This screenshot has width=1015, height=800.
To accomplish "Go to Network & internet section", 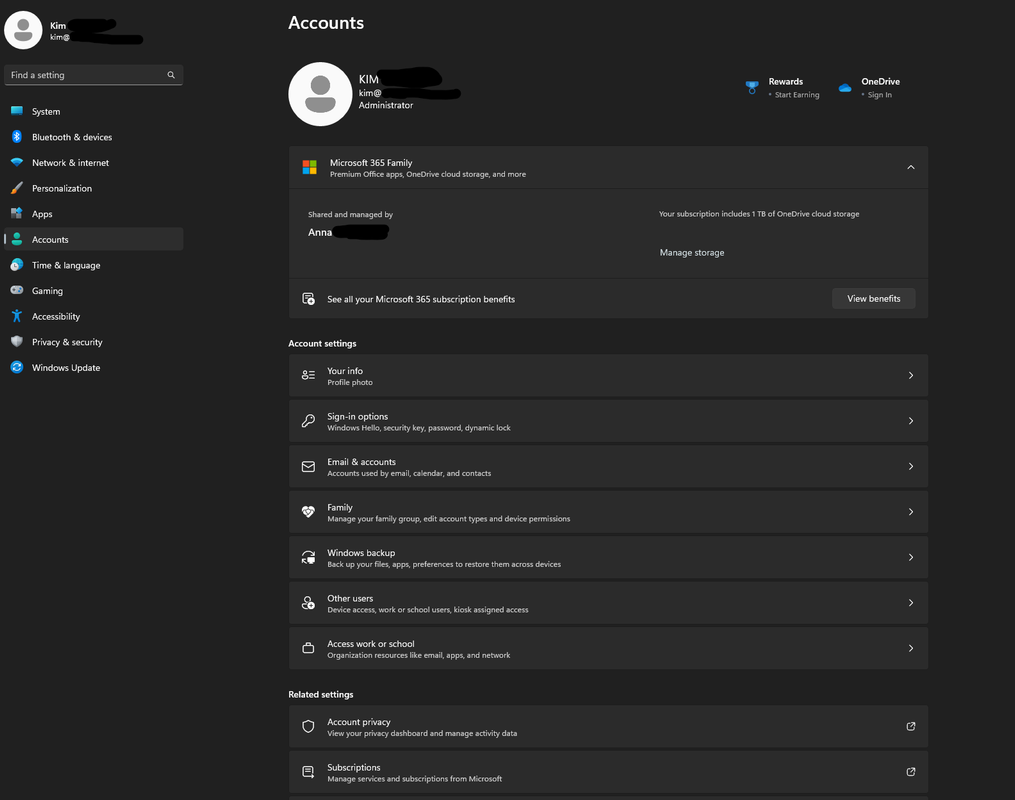I will click(x=94, y=162).
